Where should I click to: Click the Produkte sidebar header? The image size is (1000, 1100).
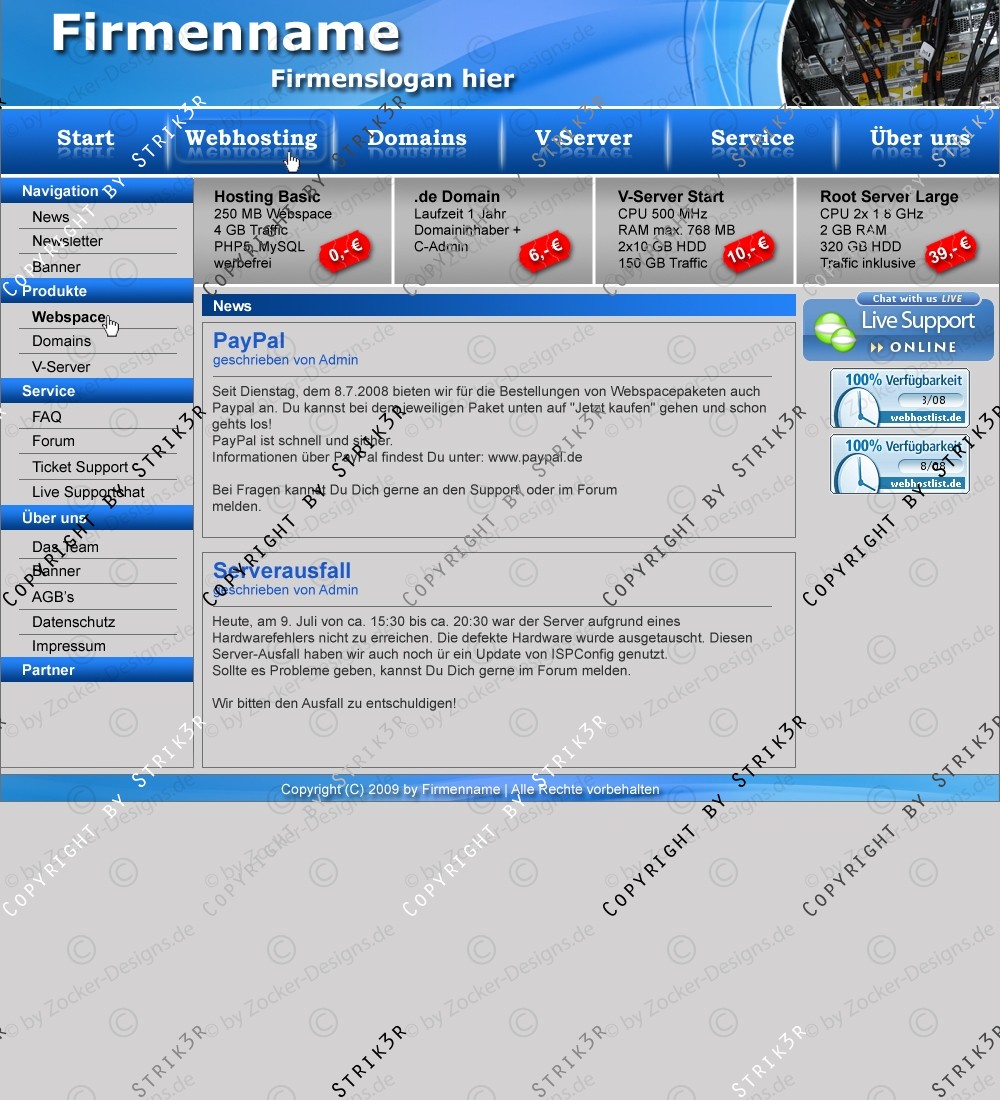click(x=97, y=290)
